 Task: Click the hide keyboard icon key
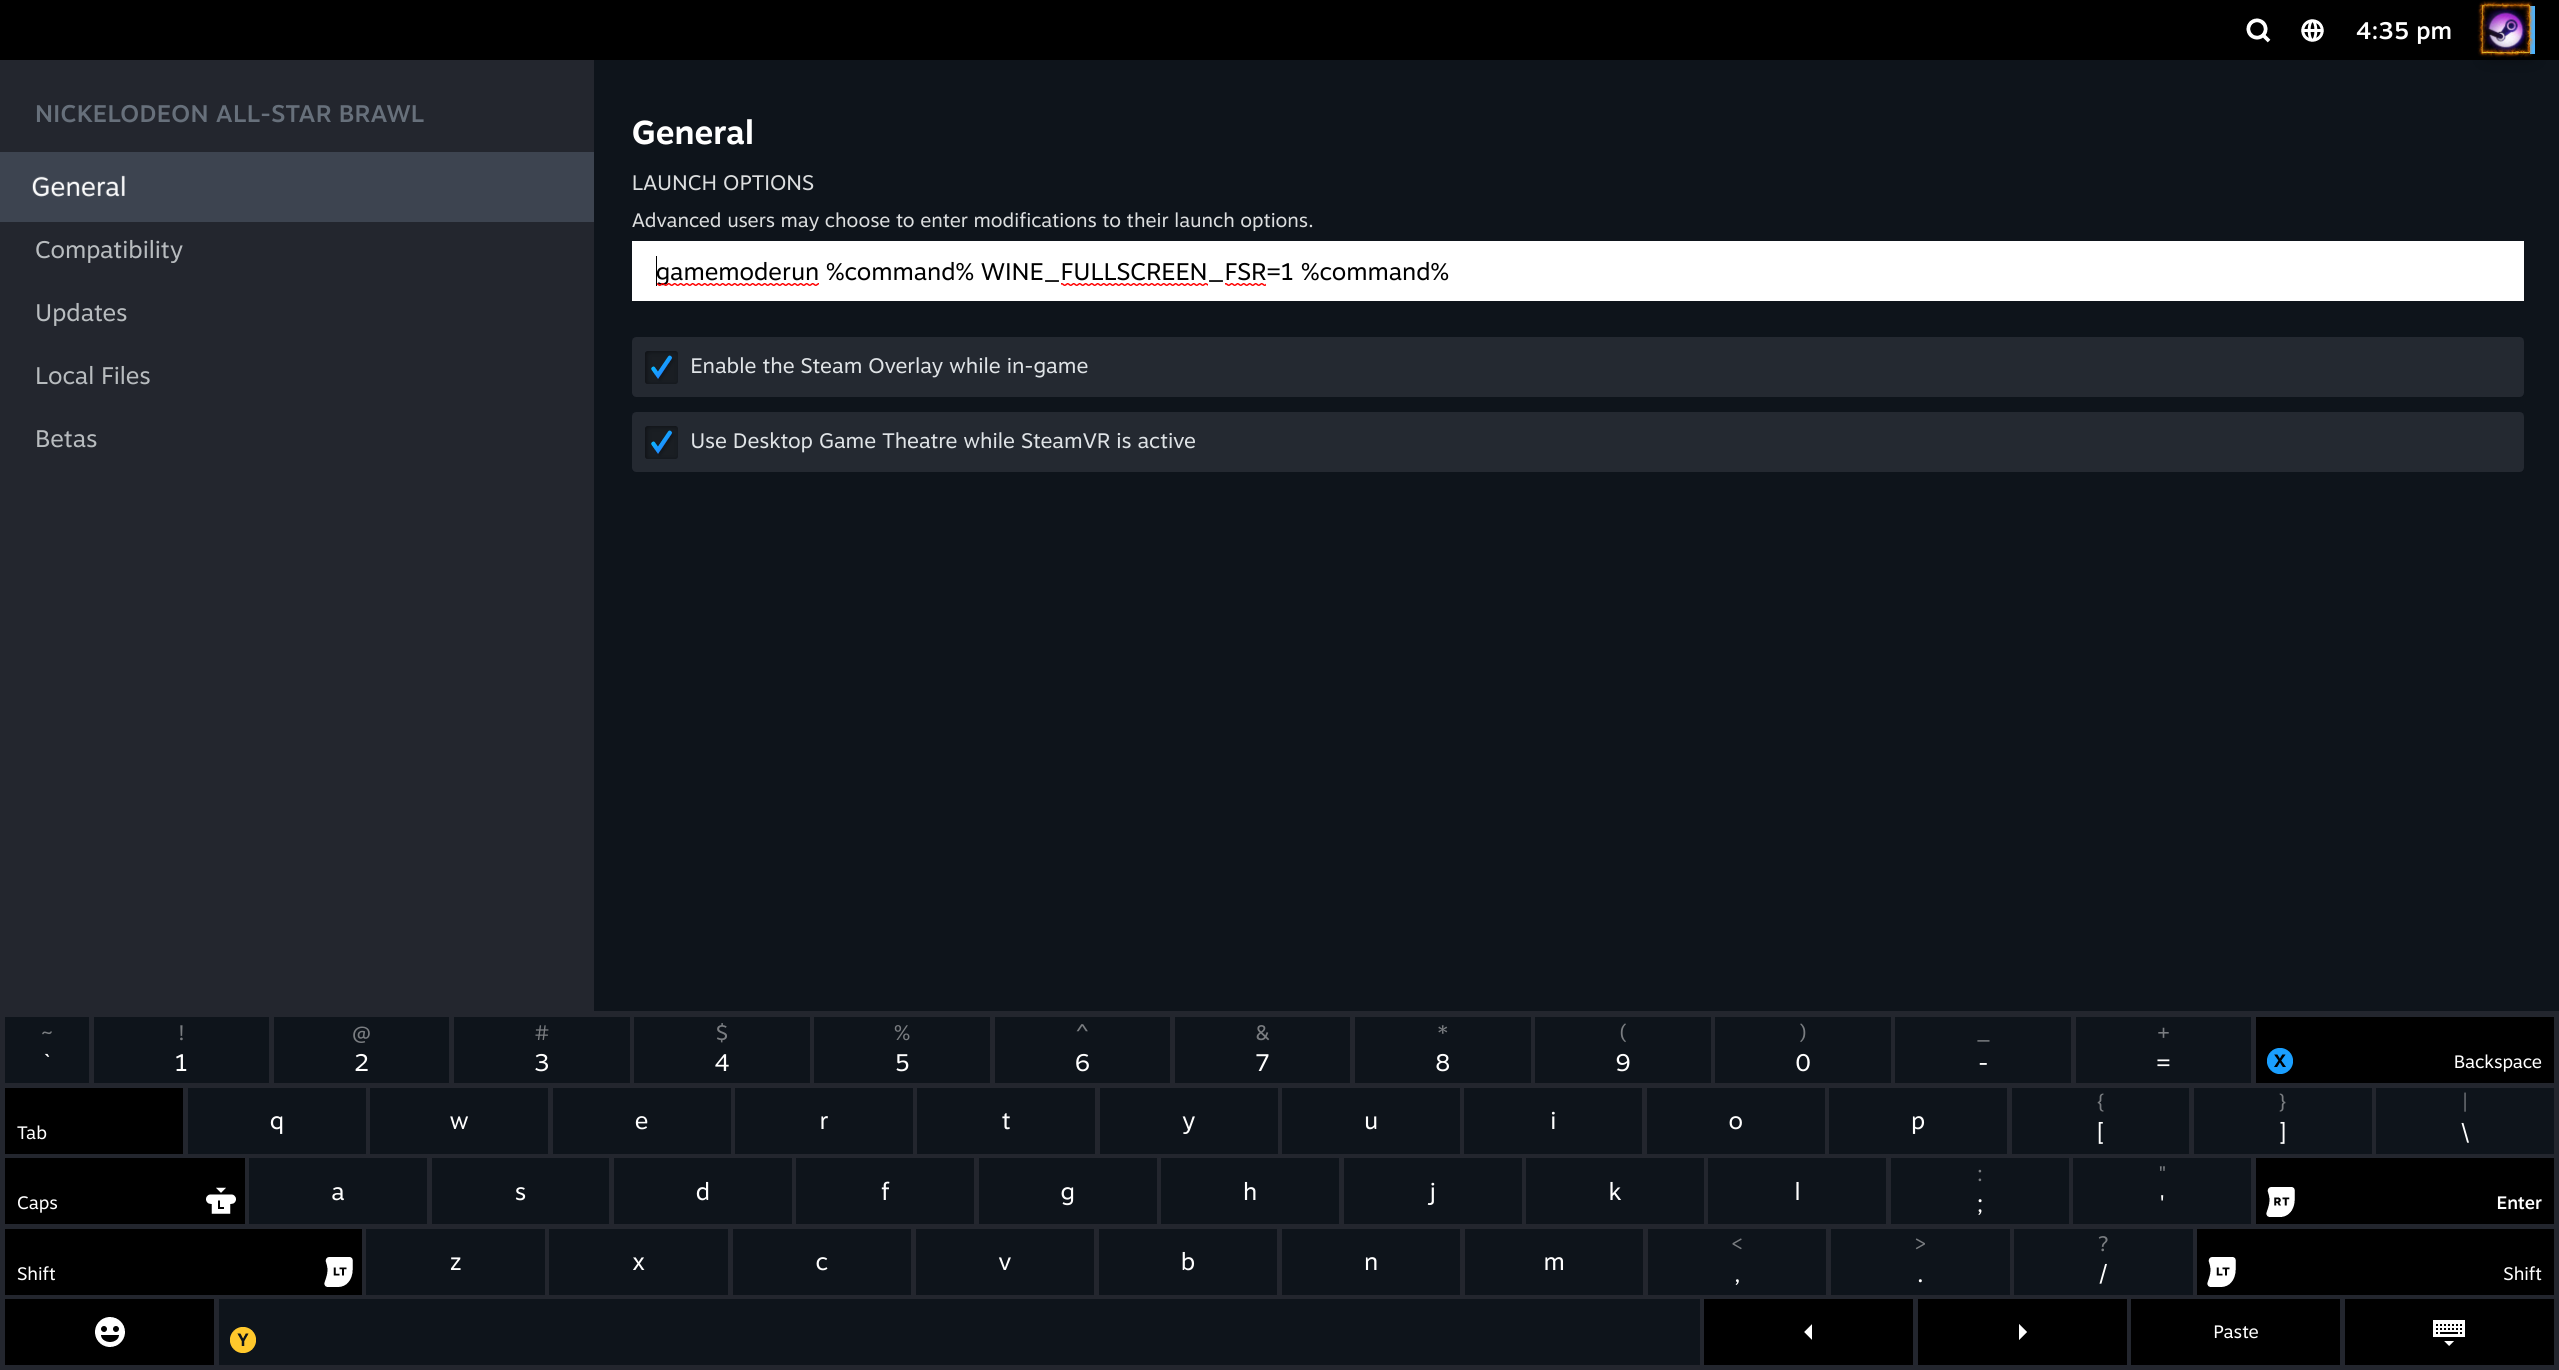point(2448,1332)
